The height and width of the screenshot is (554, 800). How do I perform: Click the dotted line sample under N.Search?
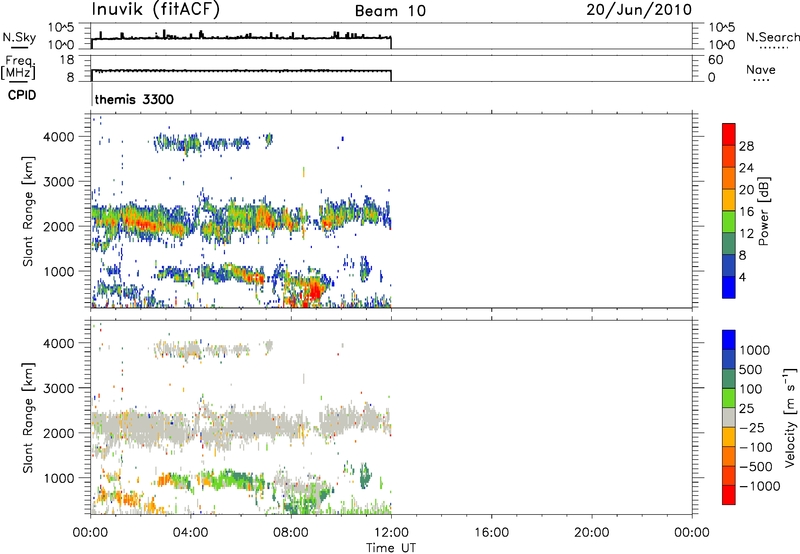pyautogui.click(x=774, y=48)
